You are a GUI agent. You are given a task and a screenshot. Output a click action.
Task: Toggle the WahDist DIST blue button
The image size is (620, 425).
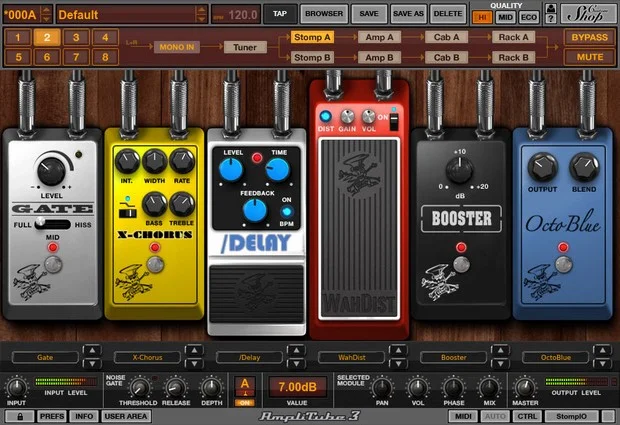coord(326,116)
